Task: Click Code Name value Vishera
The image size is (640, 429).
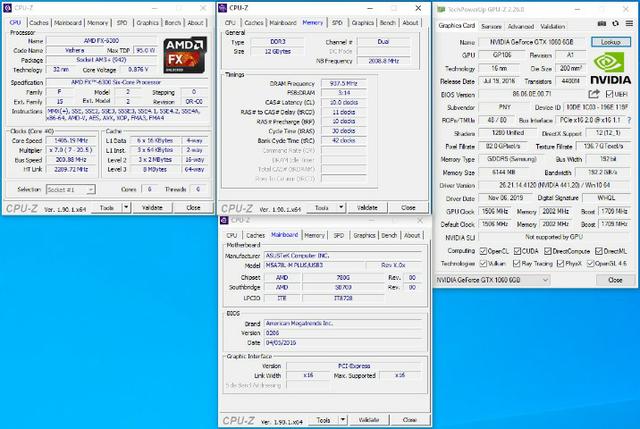Action: point(74,50)
